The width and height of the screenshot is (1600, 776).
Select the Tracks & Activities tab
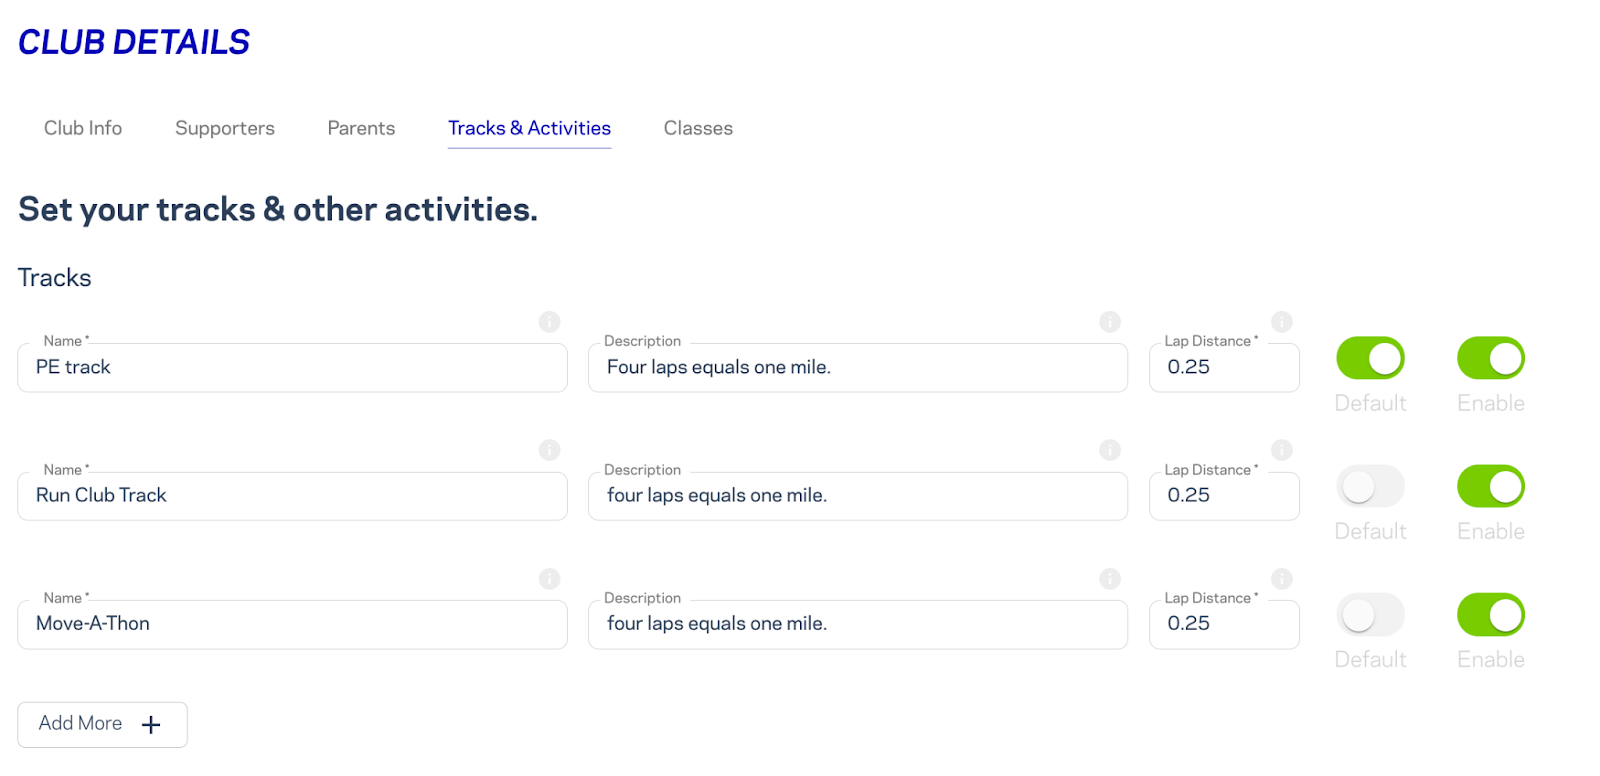529,128
